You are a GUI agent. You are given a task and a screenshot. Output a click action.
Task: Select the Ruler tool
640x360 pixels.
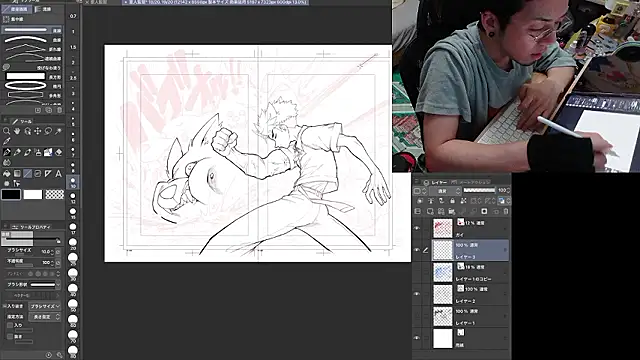pos(48,173)
